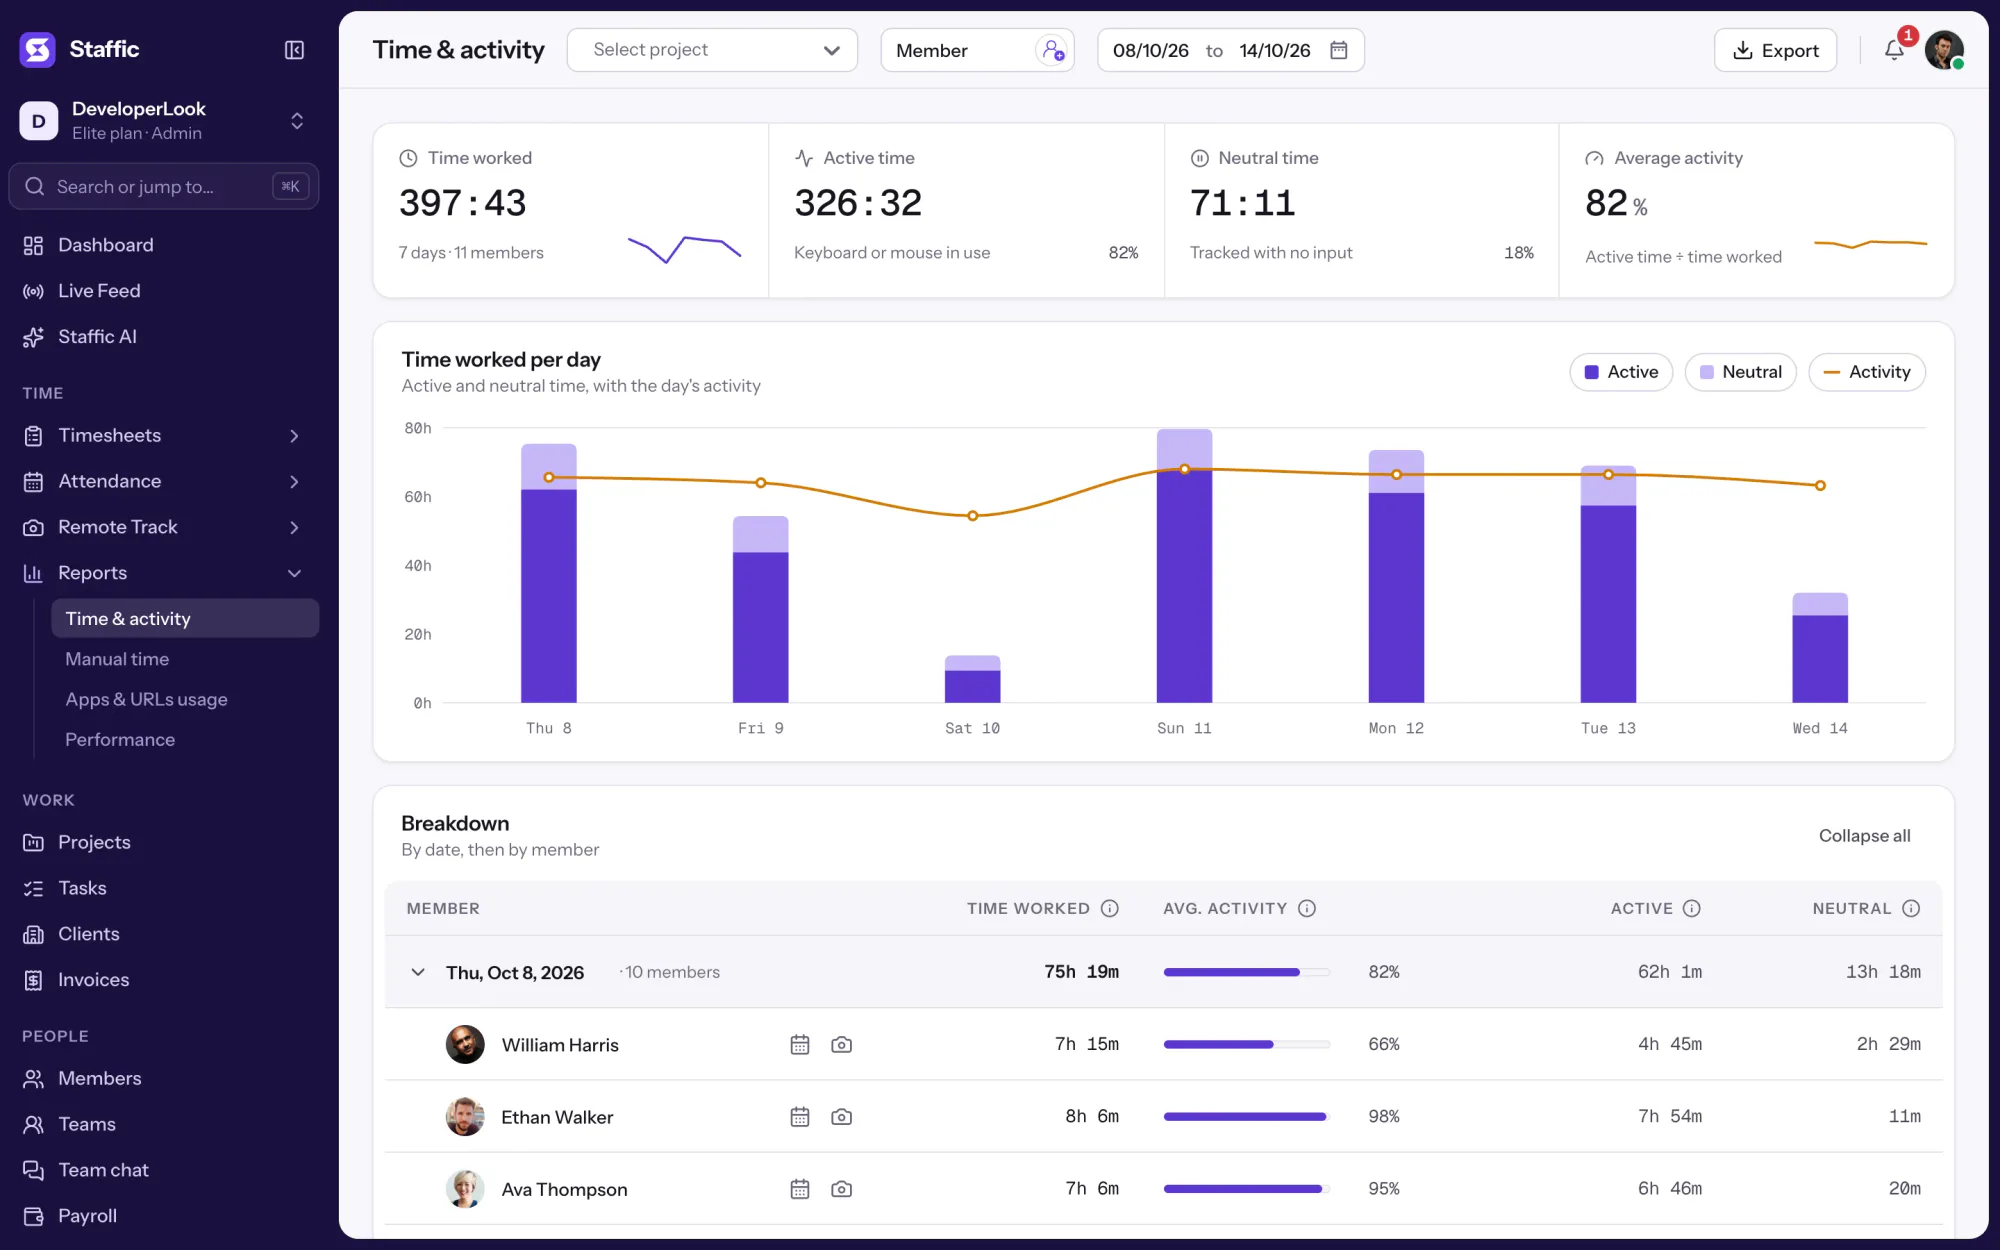
Task: Click the Staffic logo icon
Action: pyautogui.click(x=38, y=49)
